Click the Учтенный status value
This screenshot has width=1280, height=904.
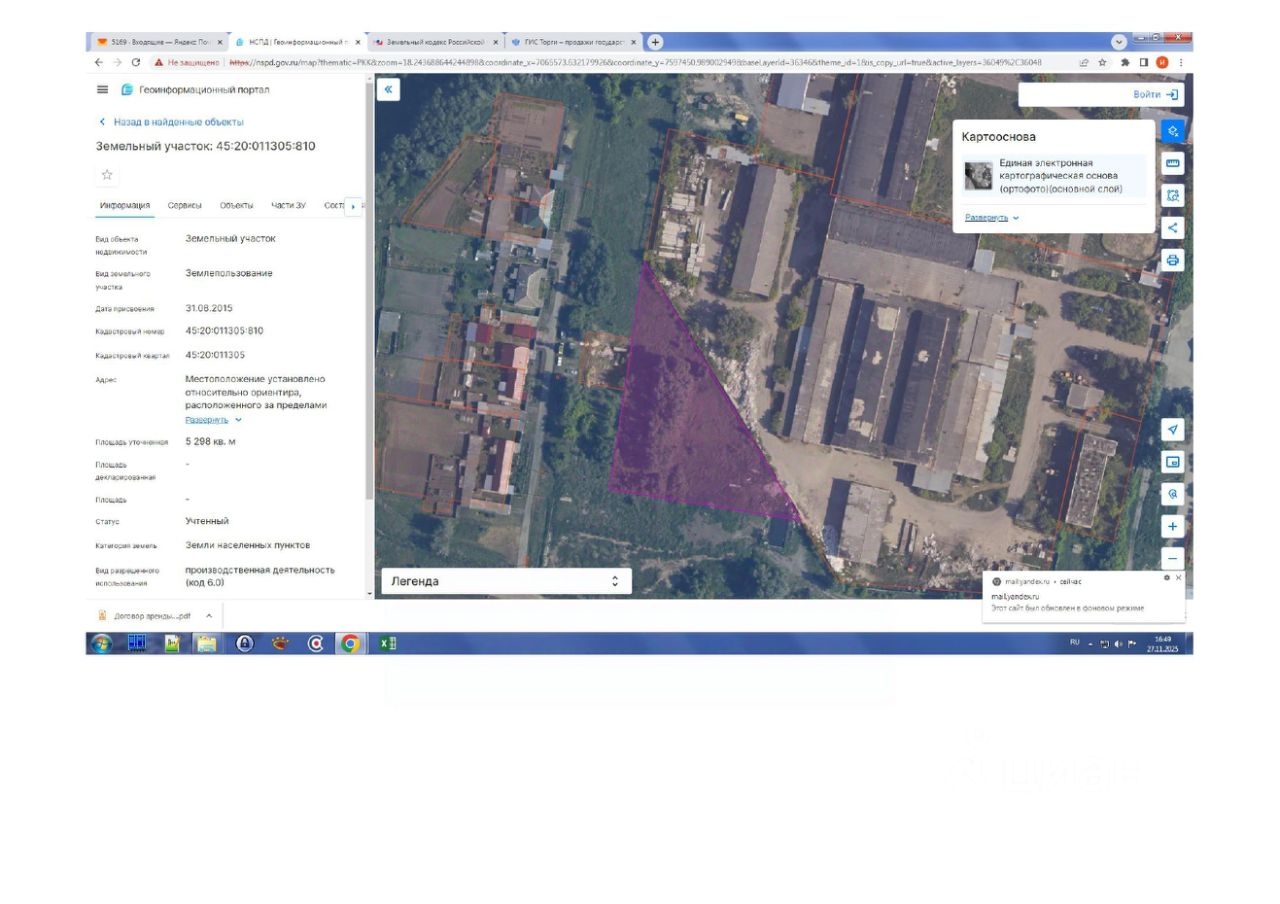[x=207, y=521]
